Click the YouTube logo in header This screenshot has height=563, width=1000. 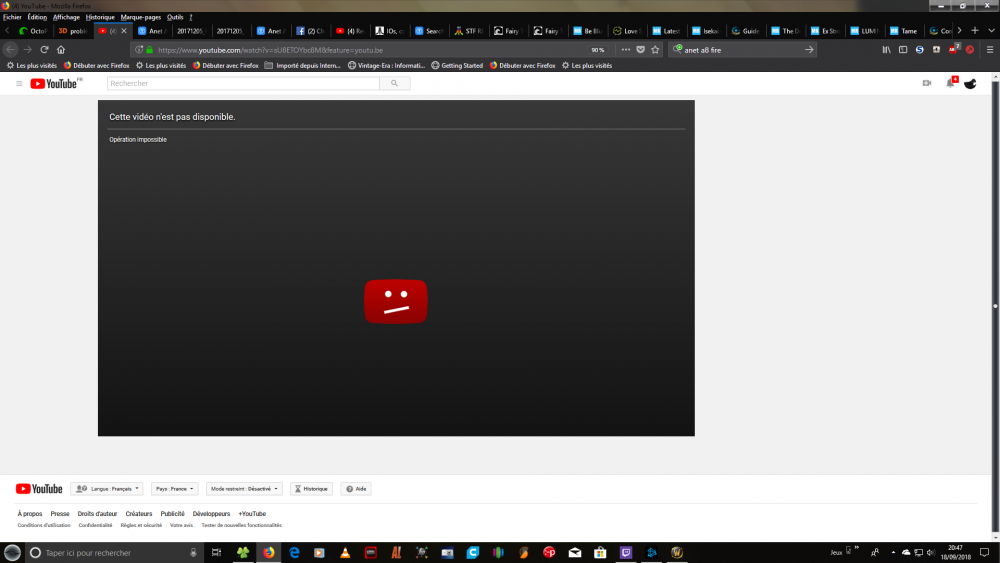pos(56,84)
